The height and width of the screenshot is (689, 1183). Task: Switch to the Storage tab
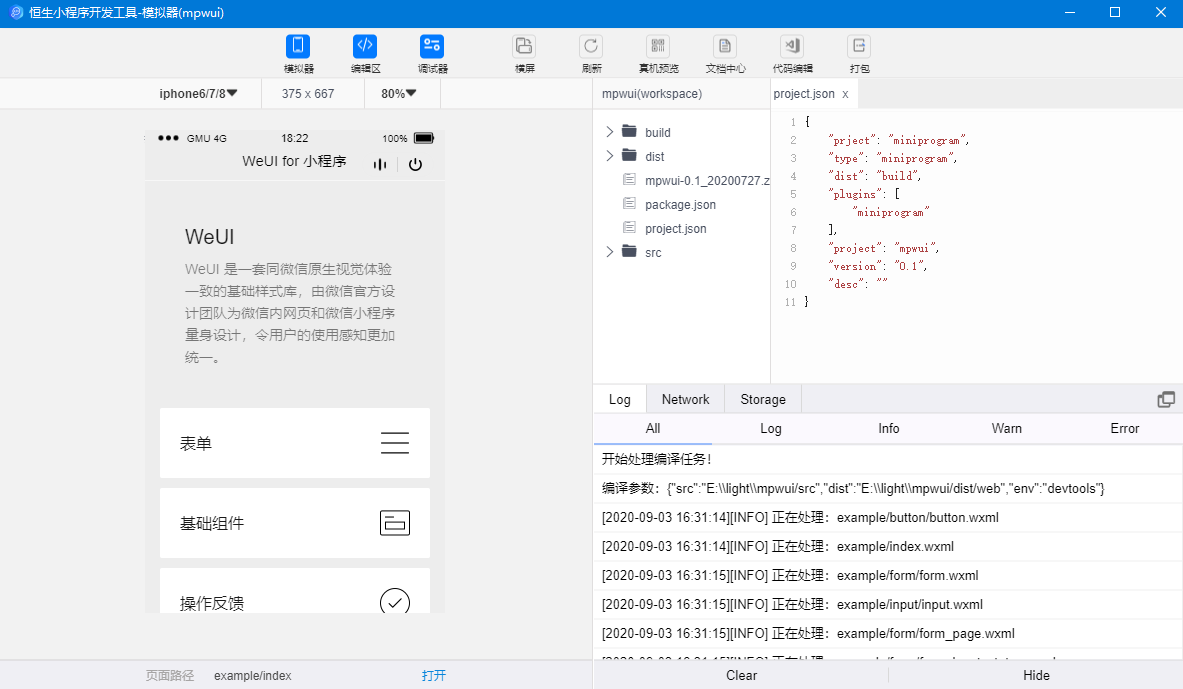tap(763, 399)
